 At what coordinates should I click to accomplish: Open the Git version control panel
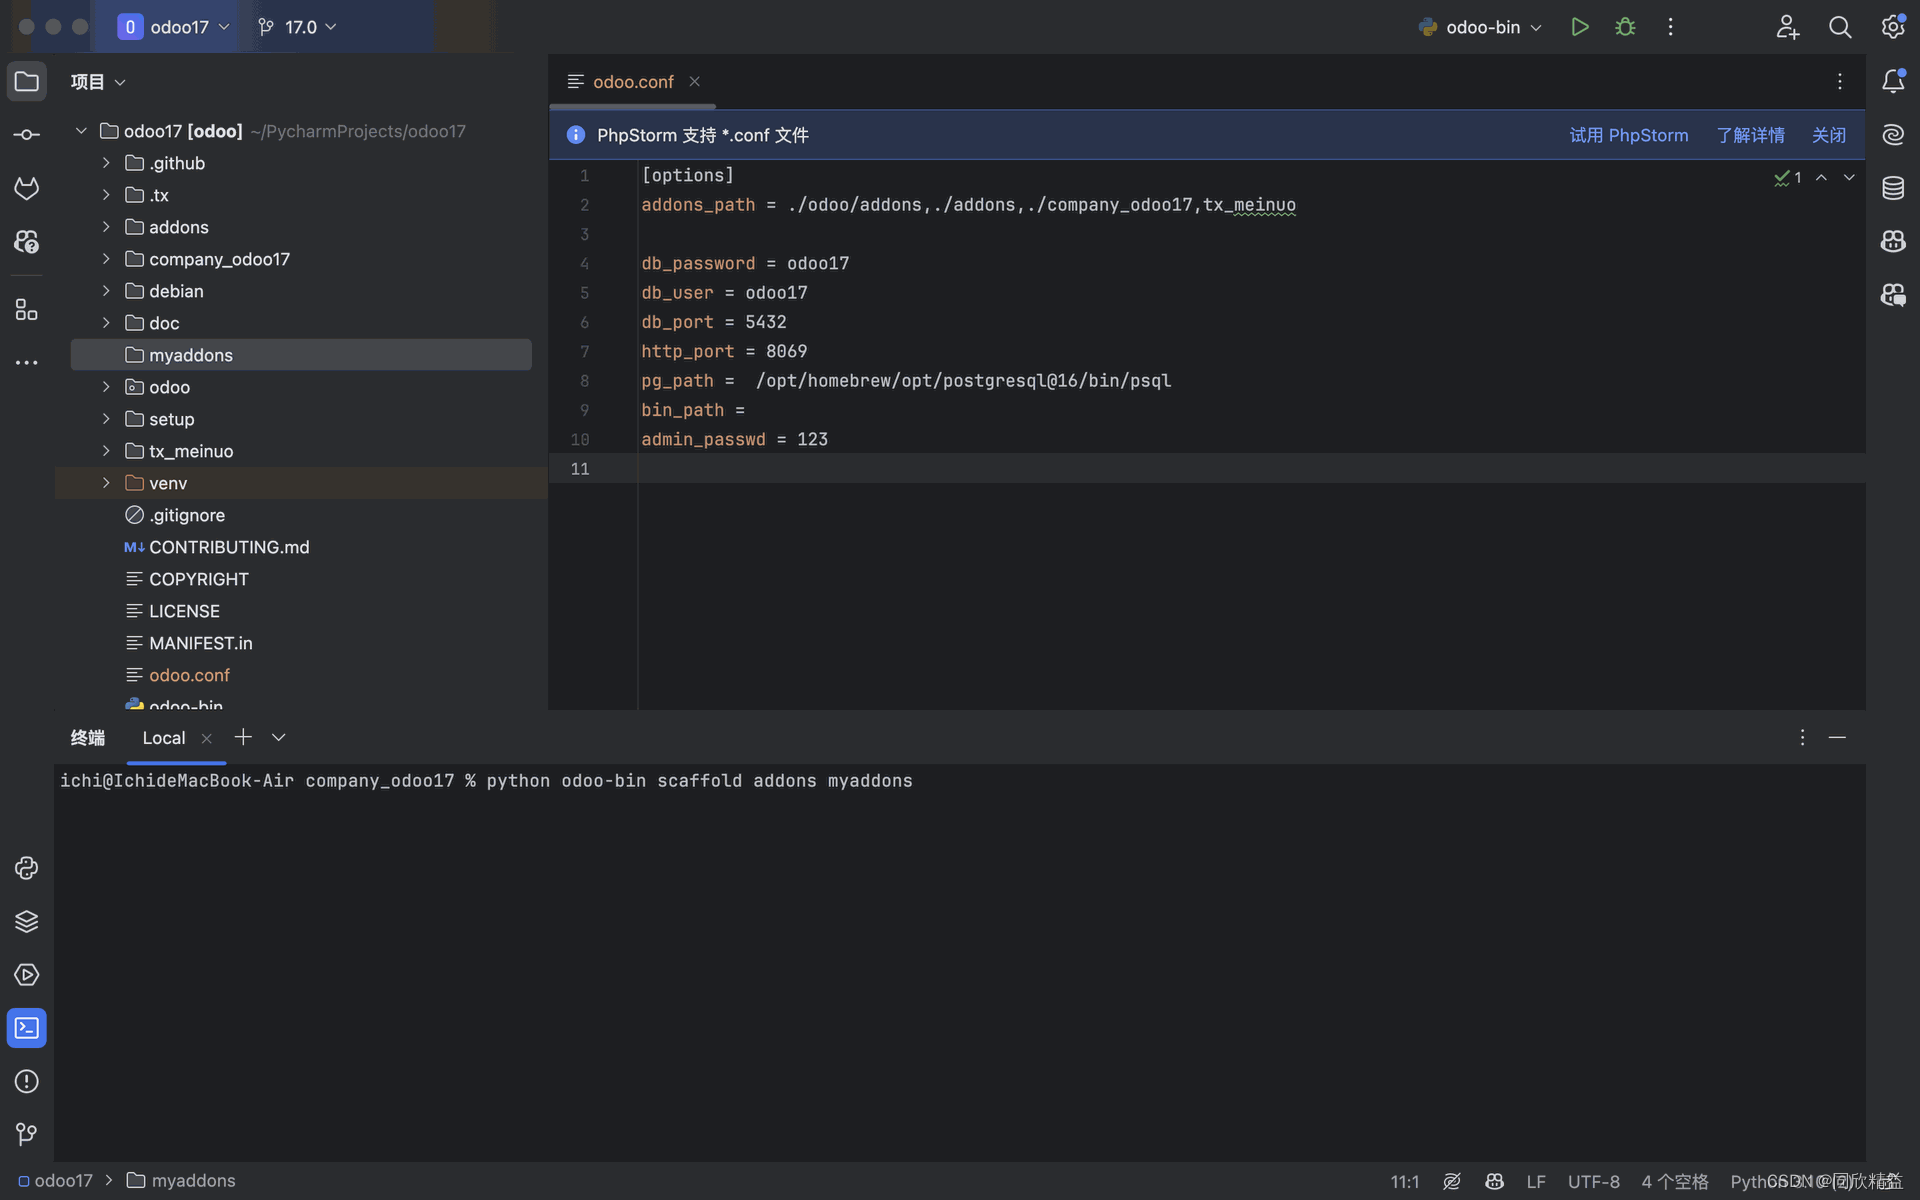click(x=27, y=1134)
